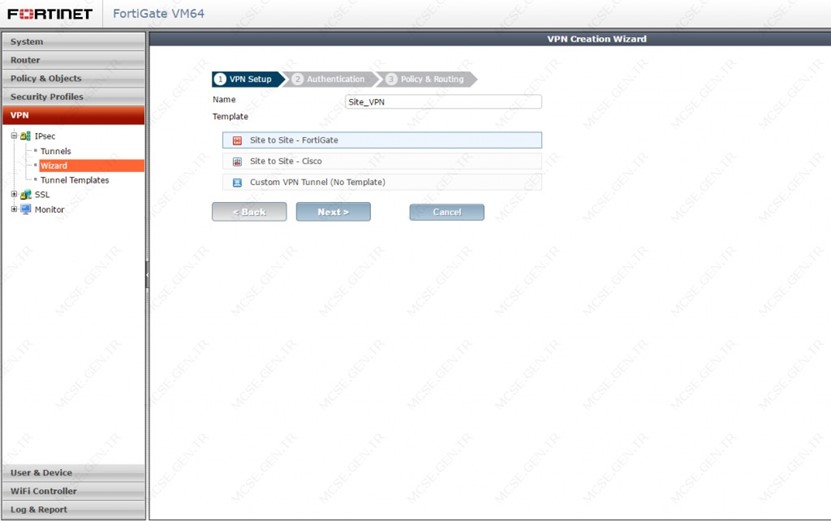This screenshot has width=831, height=521.
Task: Click the Name field containing Site_VPN
Action: coord(443,102)
